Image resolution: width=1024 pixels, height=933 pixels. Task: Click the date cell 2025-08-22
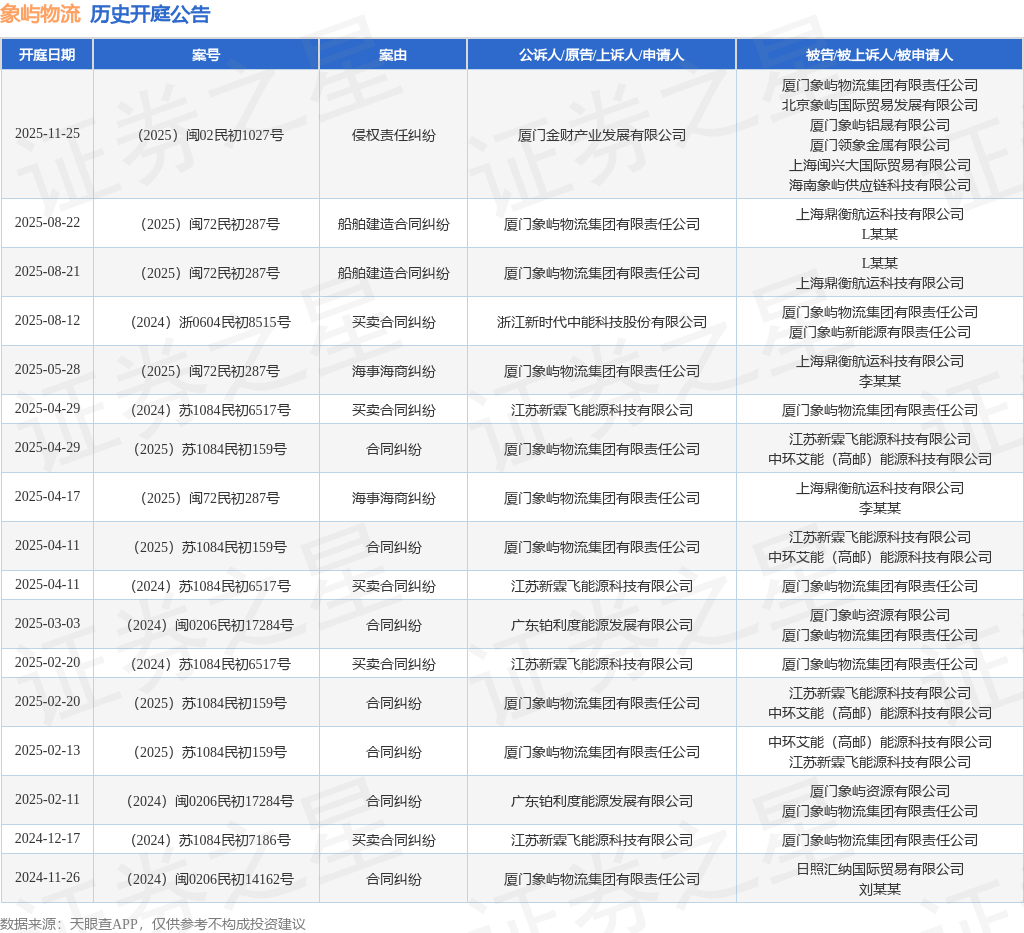pyautogui.click(x=47, y=222)
